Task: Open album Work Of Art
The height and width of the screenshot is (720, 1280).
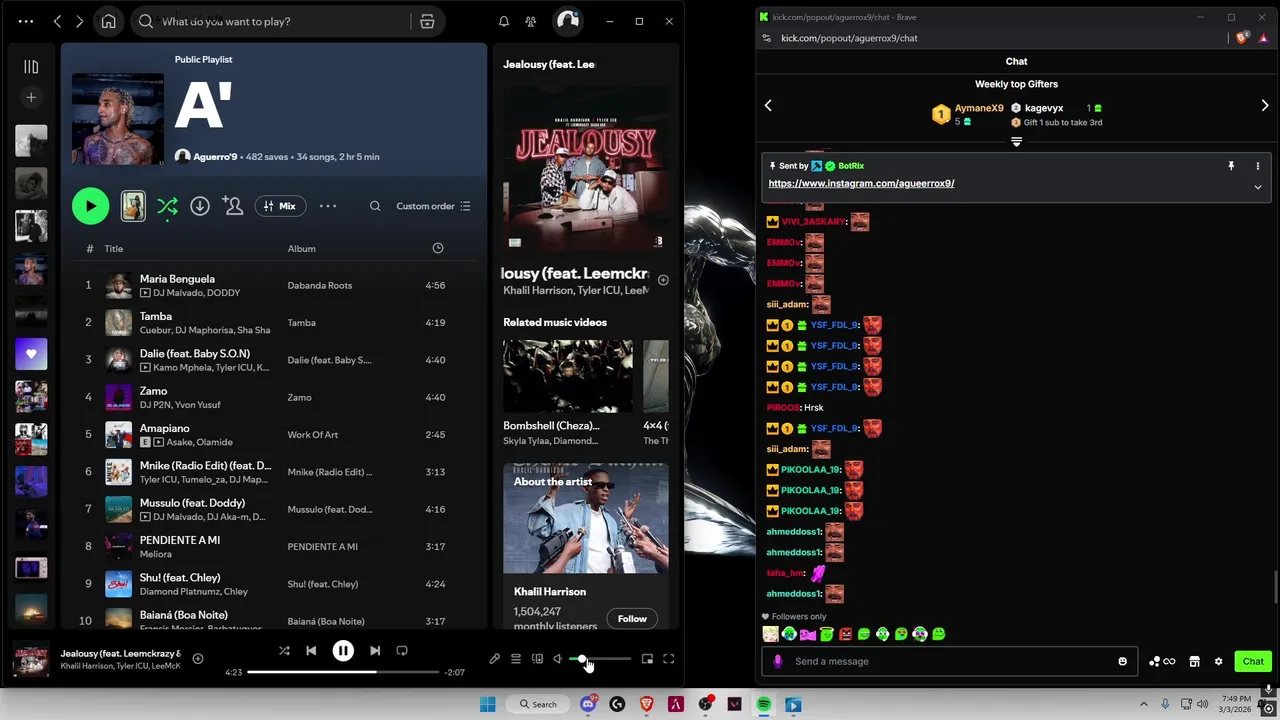Action: coord(313,435)
